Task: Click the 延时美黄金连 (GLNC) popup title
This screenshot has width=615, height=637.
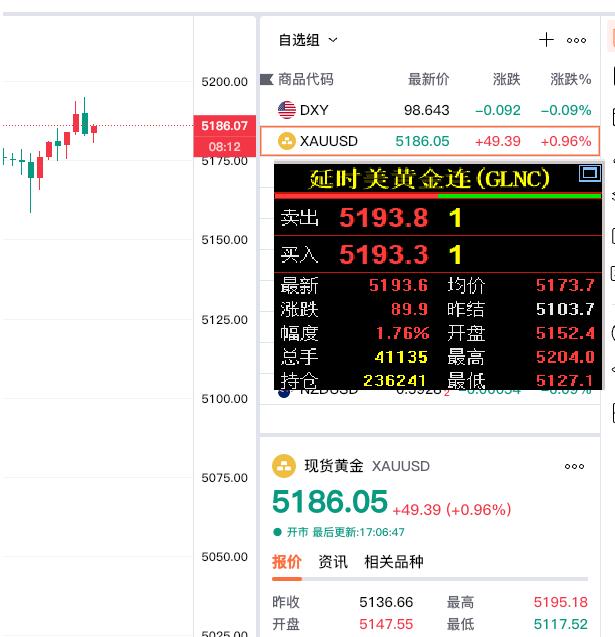Action: tap(429, 179)
